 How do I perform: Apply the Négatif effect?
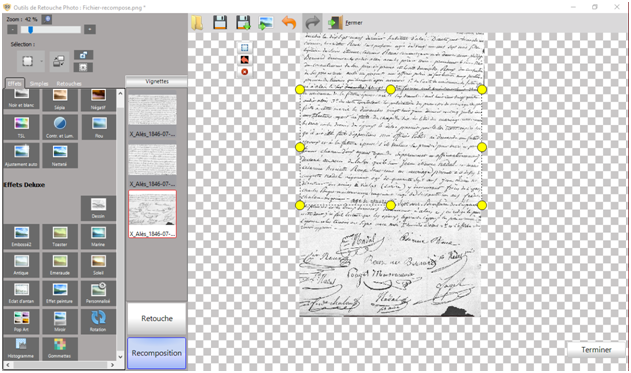pyautogui.click(x=98, y=99)
